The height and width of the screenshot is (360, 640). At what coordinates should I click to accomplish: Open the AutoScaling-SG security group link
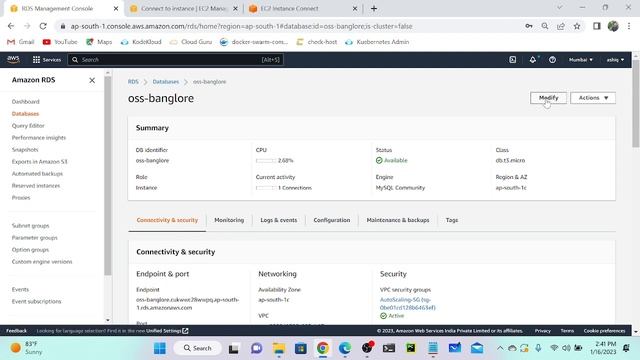[407, 304]
